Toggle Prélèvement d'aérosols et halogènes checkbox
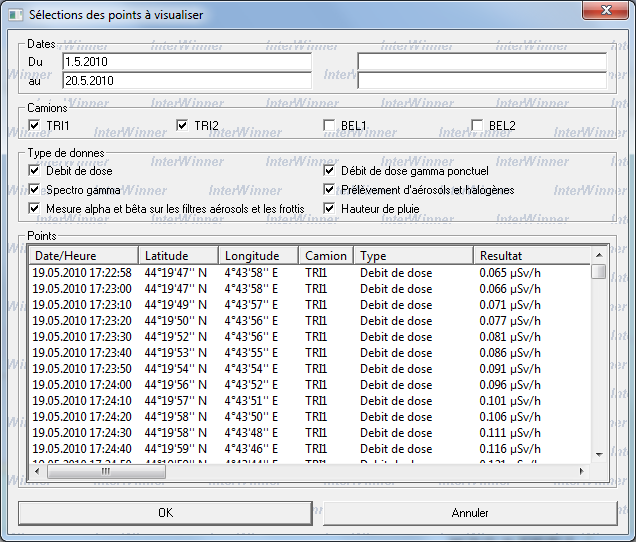636x542 pixels. [x=331, y=189]
